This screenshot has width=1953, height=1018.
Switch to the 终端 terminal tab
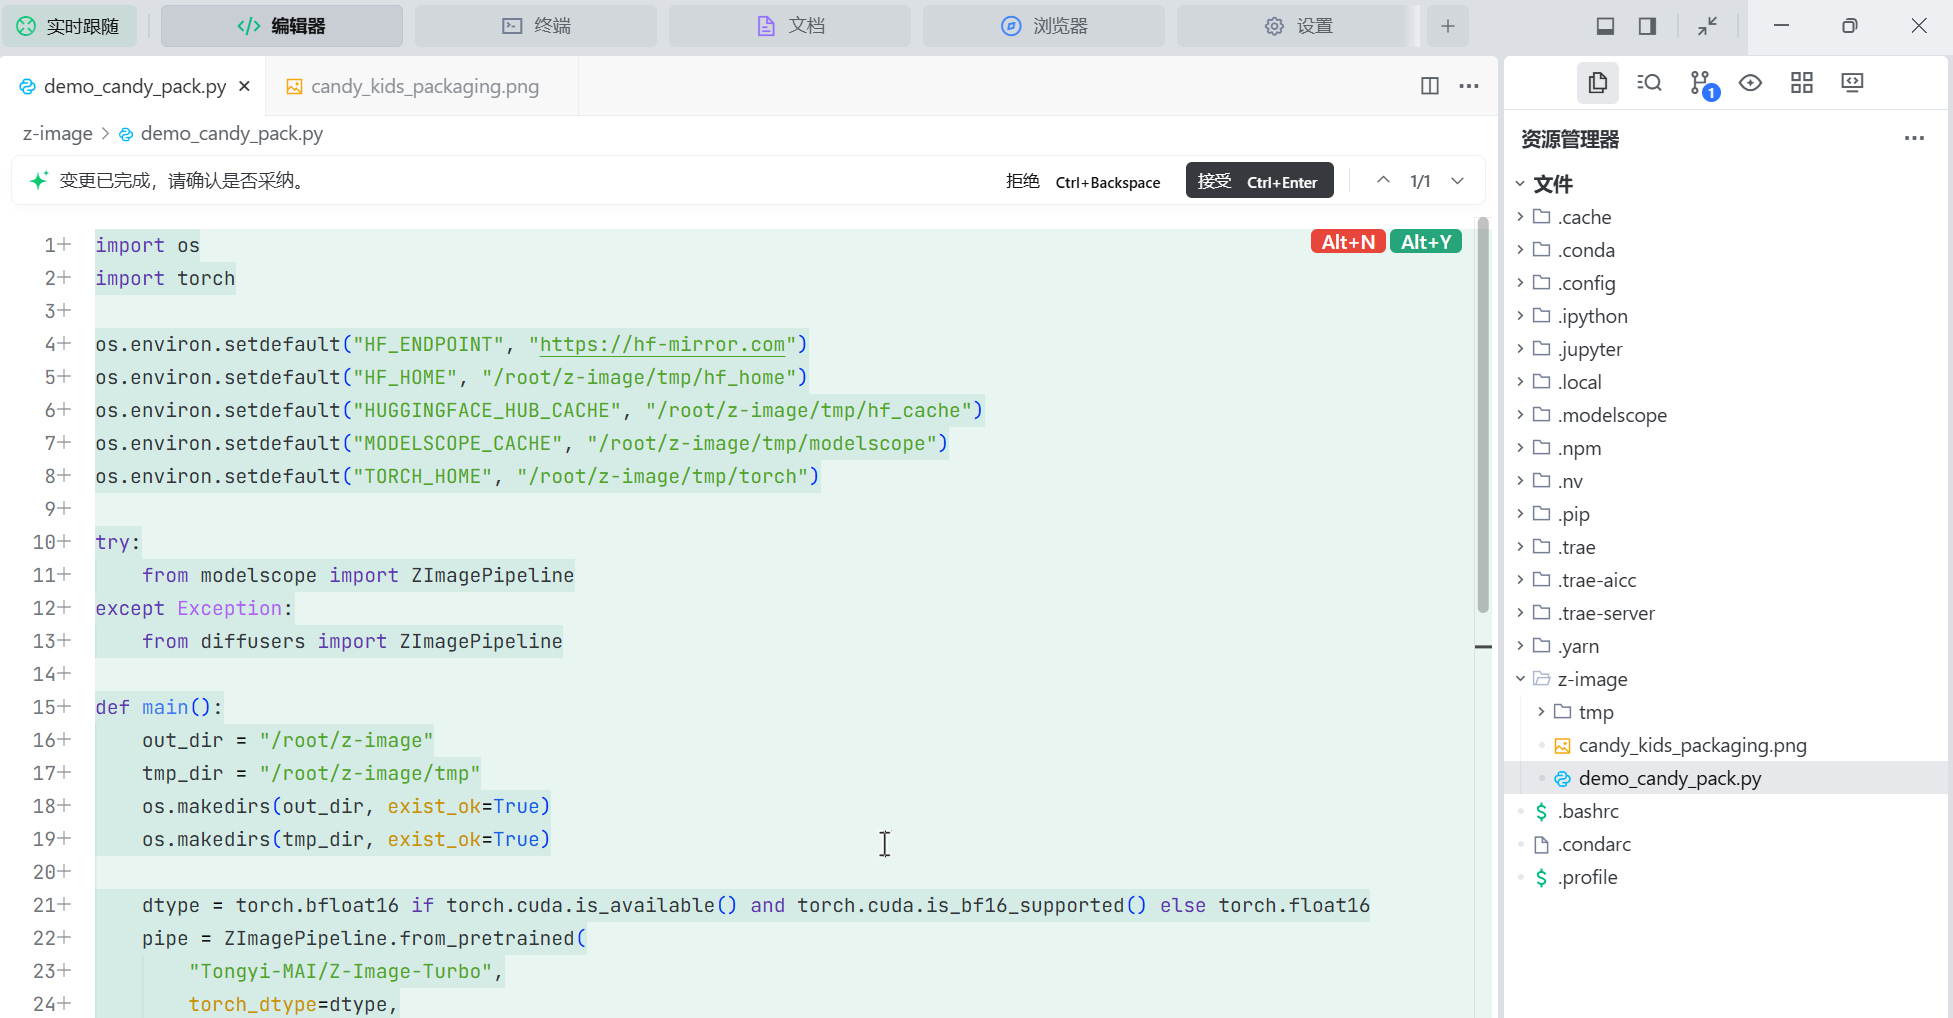pos(536,26)
